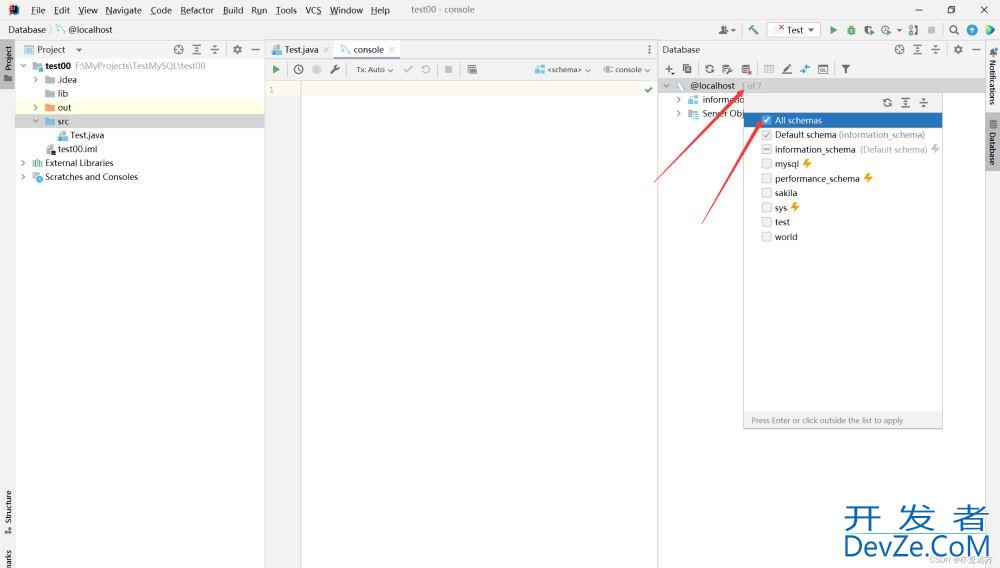Toggle Default schema checkbox
The height and width of the screenshot is (568, 1000).
click(767, 135)
